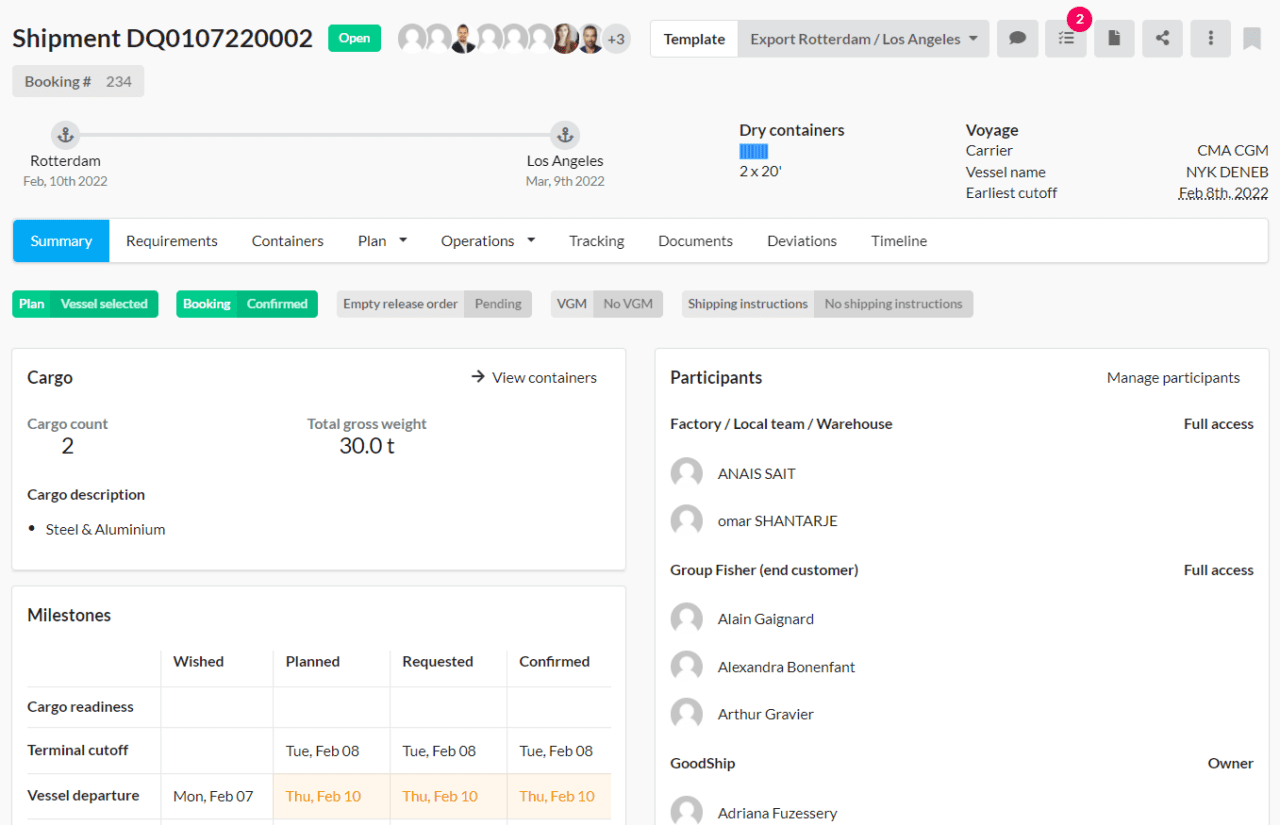Toggle the Empty release order Pending status
Screen dimensions: 1280x825
(434, 303)
